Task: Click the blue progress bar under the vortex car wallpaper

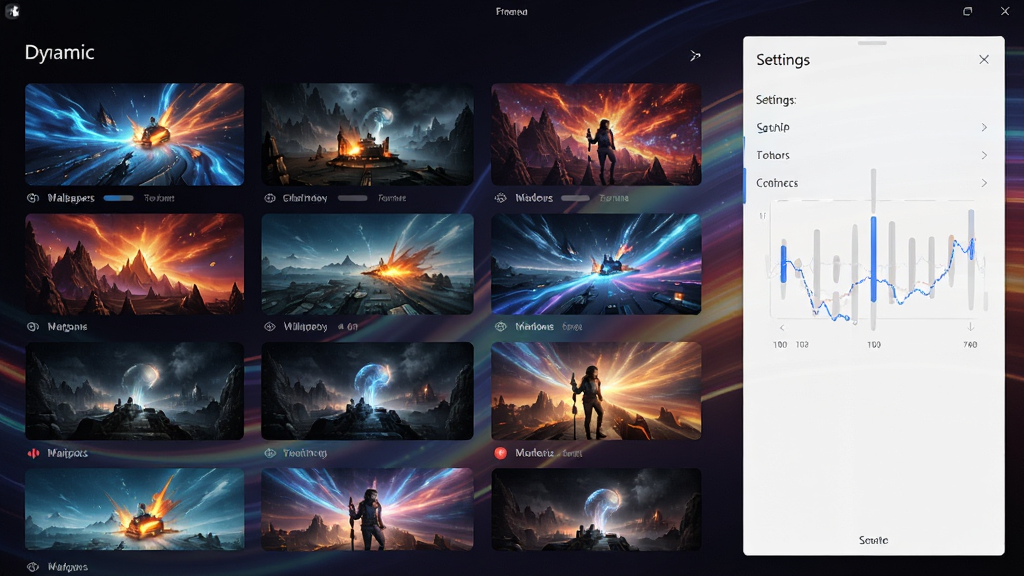Action: pos(118,198)
